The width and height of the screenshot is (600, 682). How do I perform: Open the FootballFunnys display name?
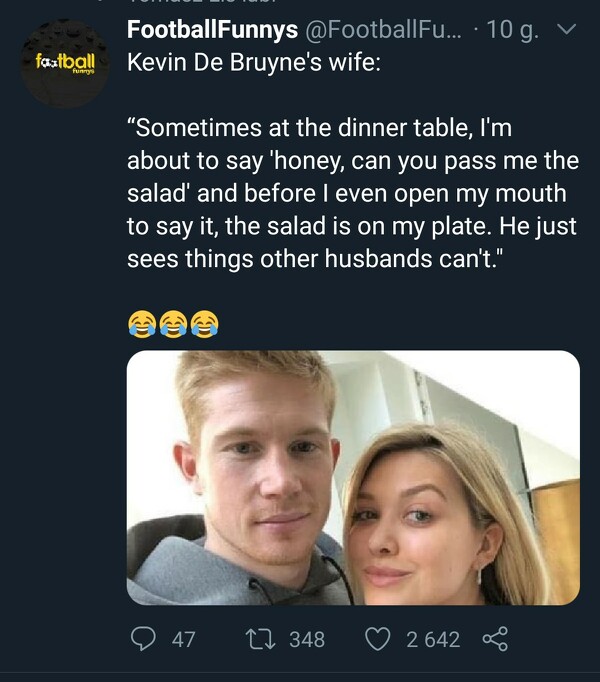212,31
